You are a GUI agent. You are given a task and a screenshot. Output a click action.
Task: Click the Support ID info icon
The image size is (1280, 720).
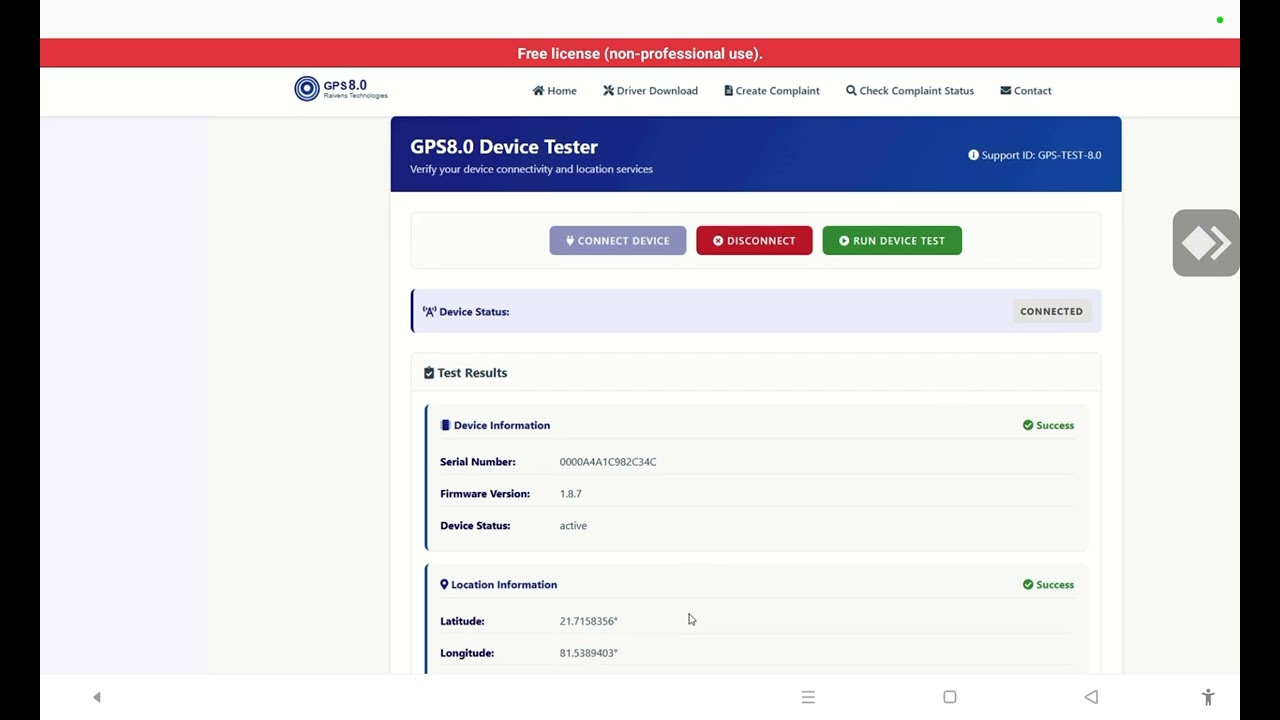tap(973, 155)
